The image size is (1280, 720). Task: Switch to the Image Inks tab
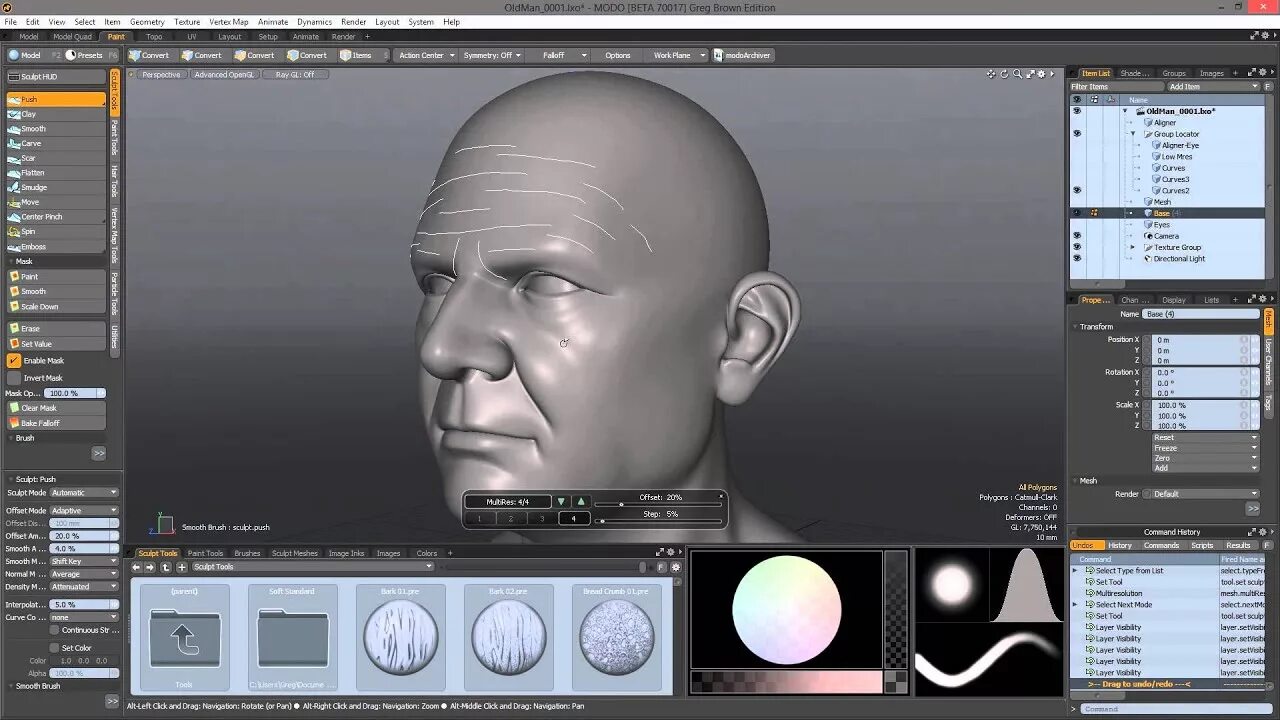(346, 553)
